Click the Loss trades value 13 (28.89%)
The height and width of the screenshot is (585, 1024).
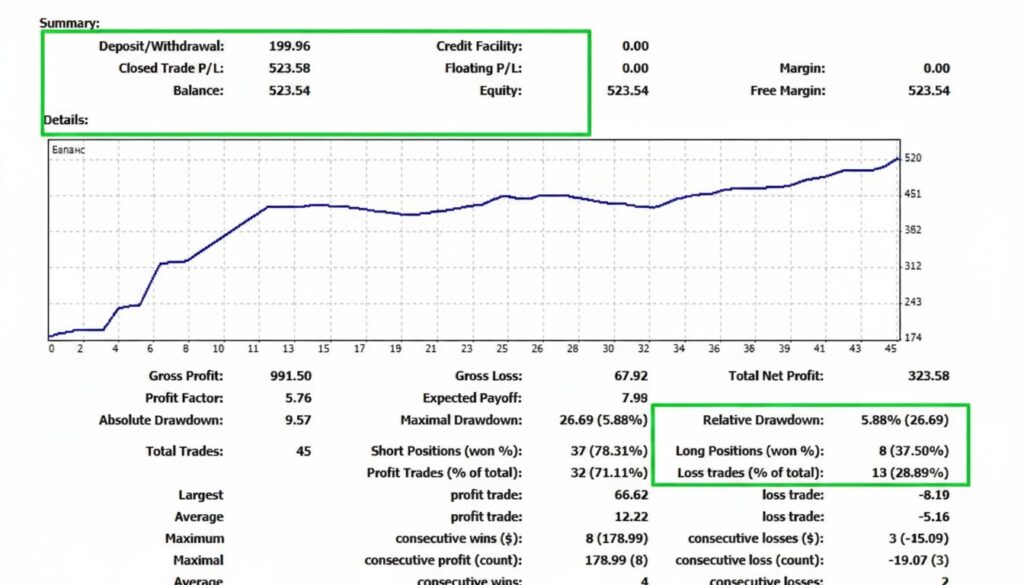910,473
